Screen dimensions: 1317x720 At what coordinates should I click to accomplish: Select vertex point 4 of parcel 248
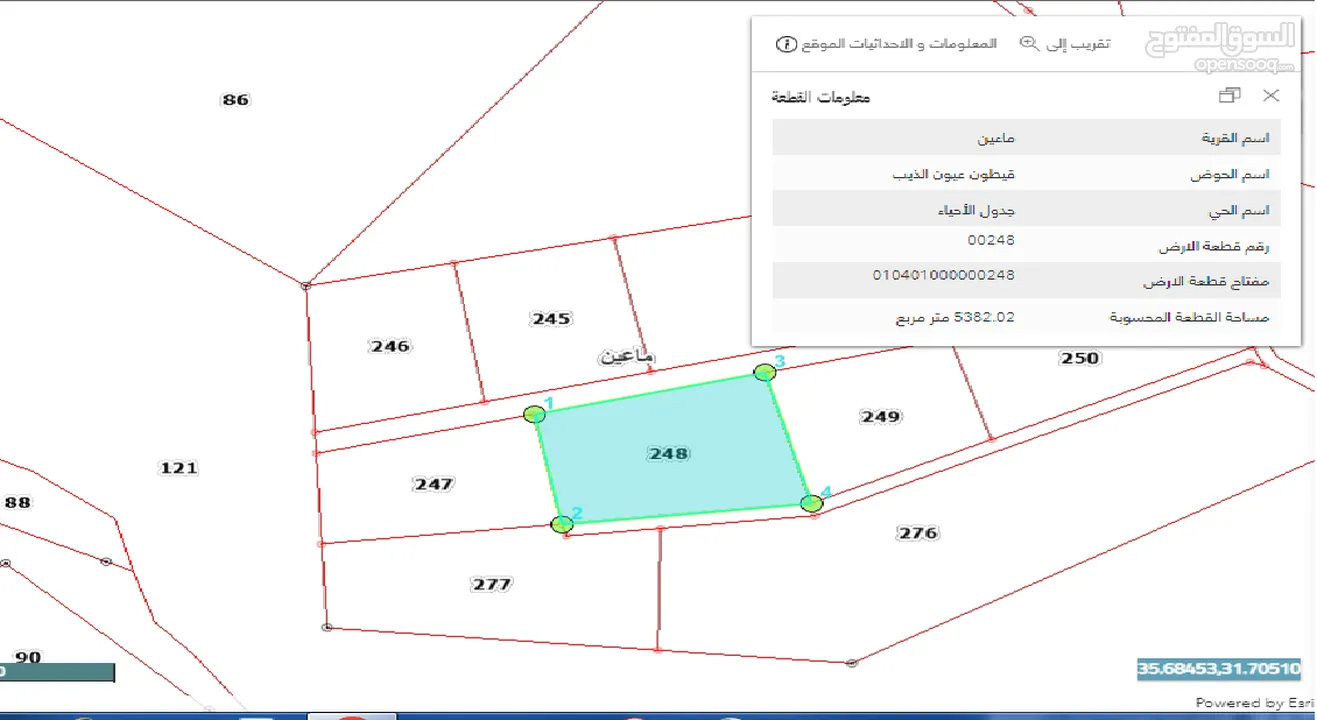[x=812, y=503]
